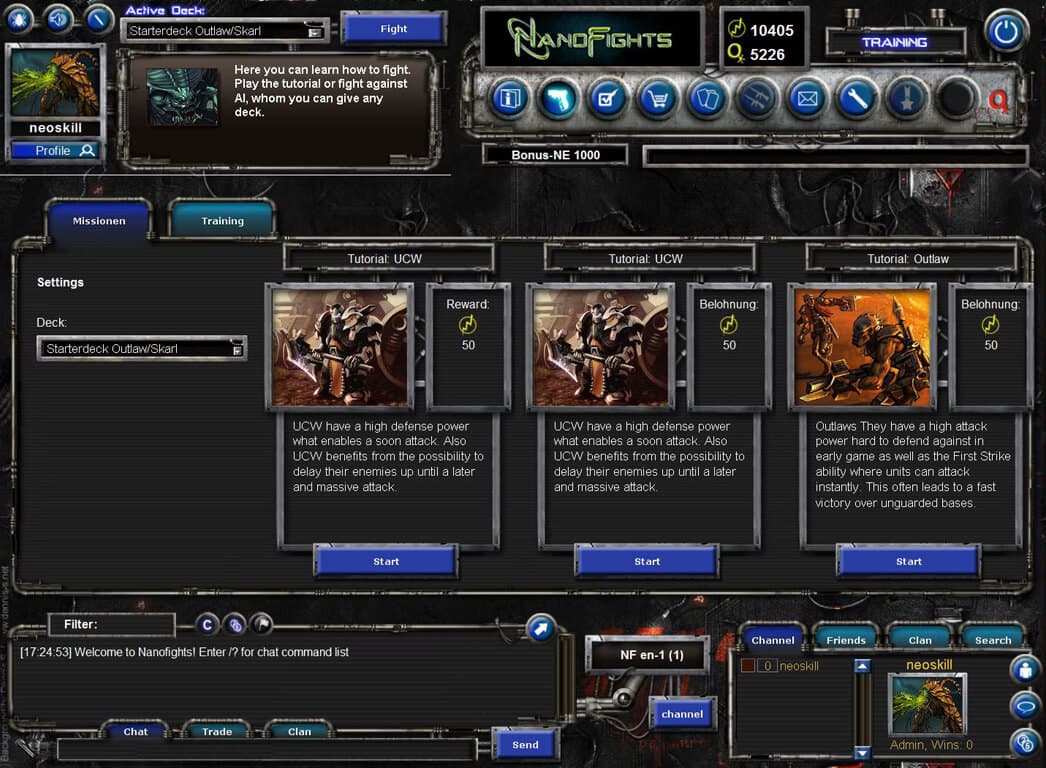Screen dimensions: 1046x768
Task: Open the Clan chat tab
Action: (300, 731)
